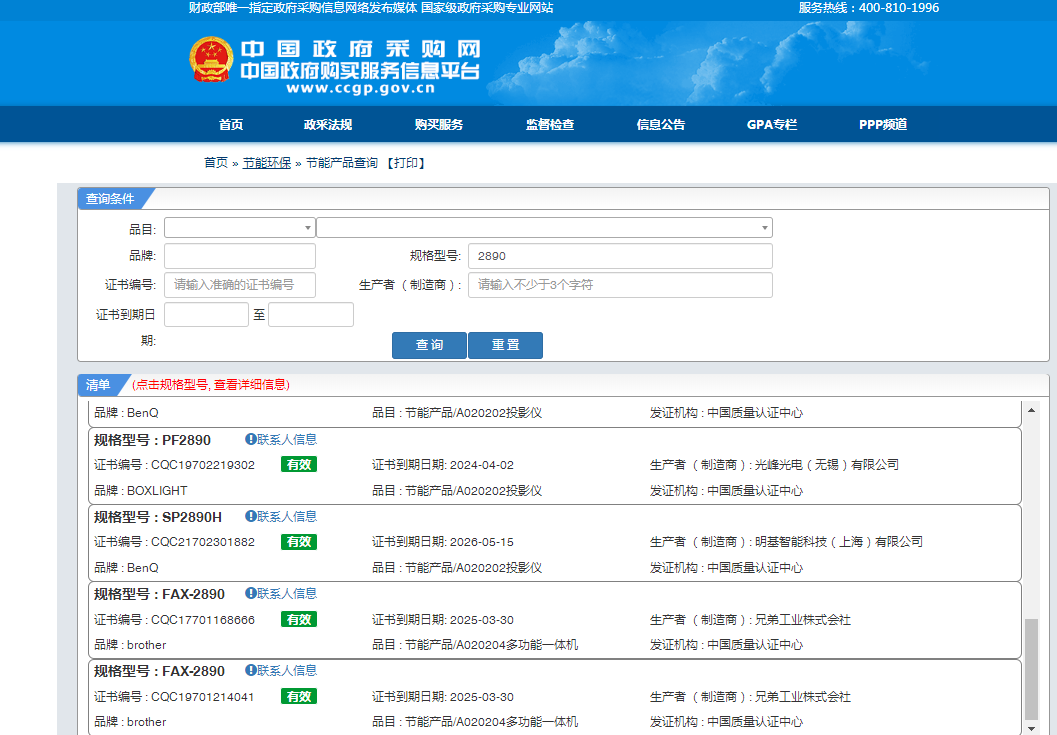
Task: Open the GPA专栏 navigation item
Action: [x=772, y=125]
